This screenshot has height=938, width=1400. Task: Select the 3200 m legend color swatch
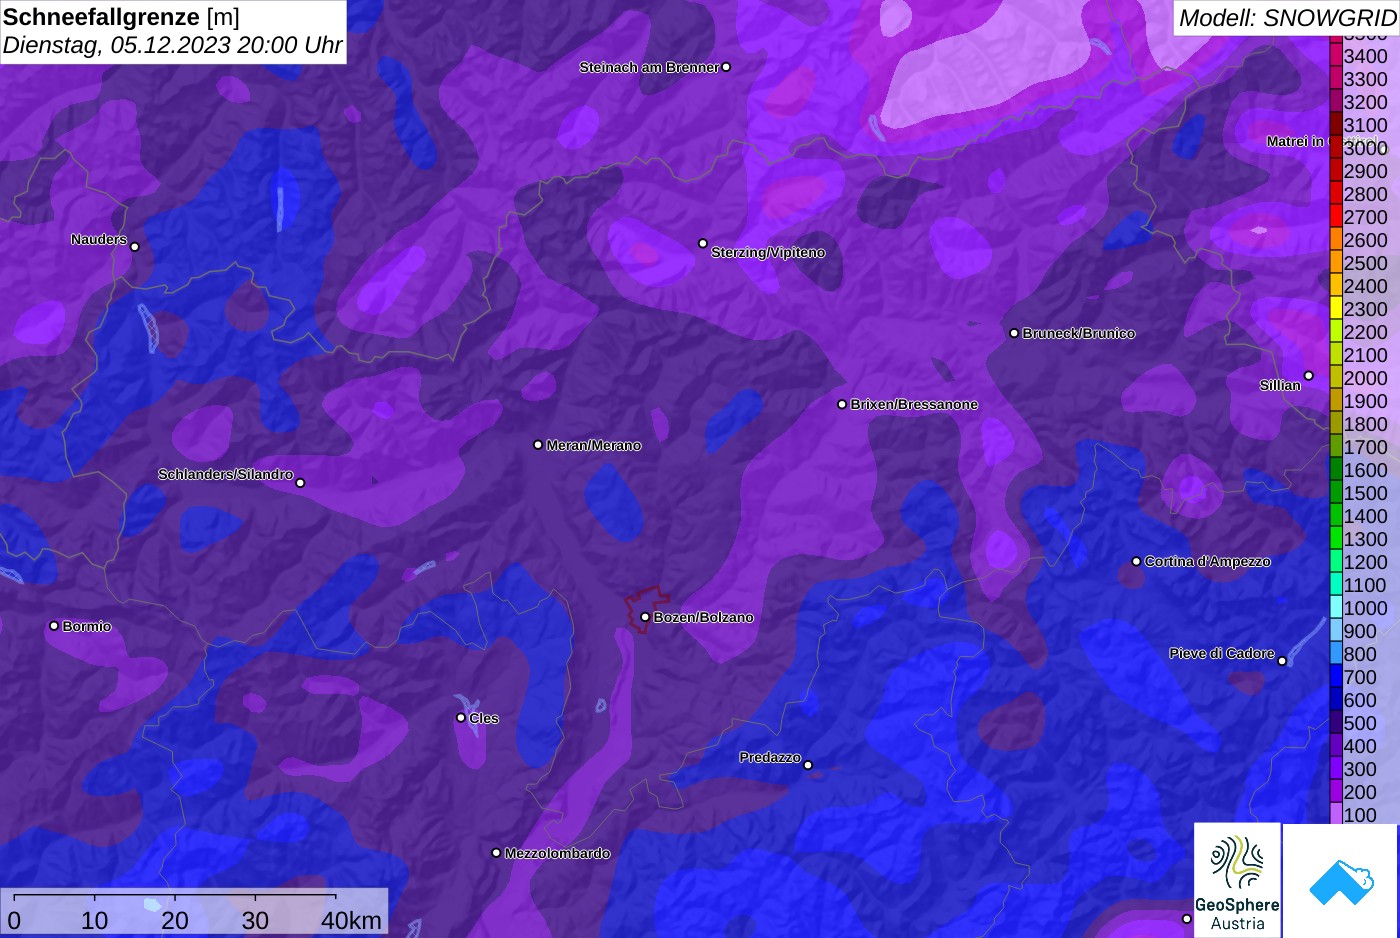point(1335,102)
